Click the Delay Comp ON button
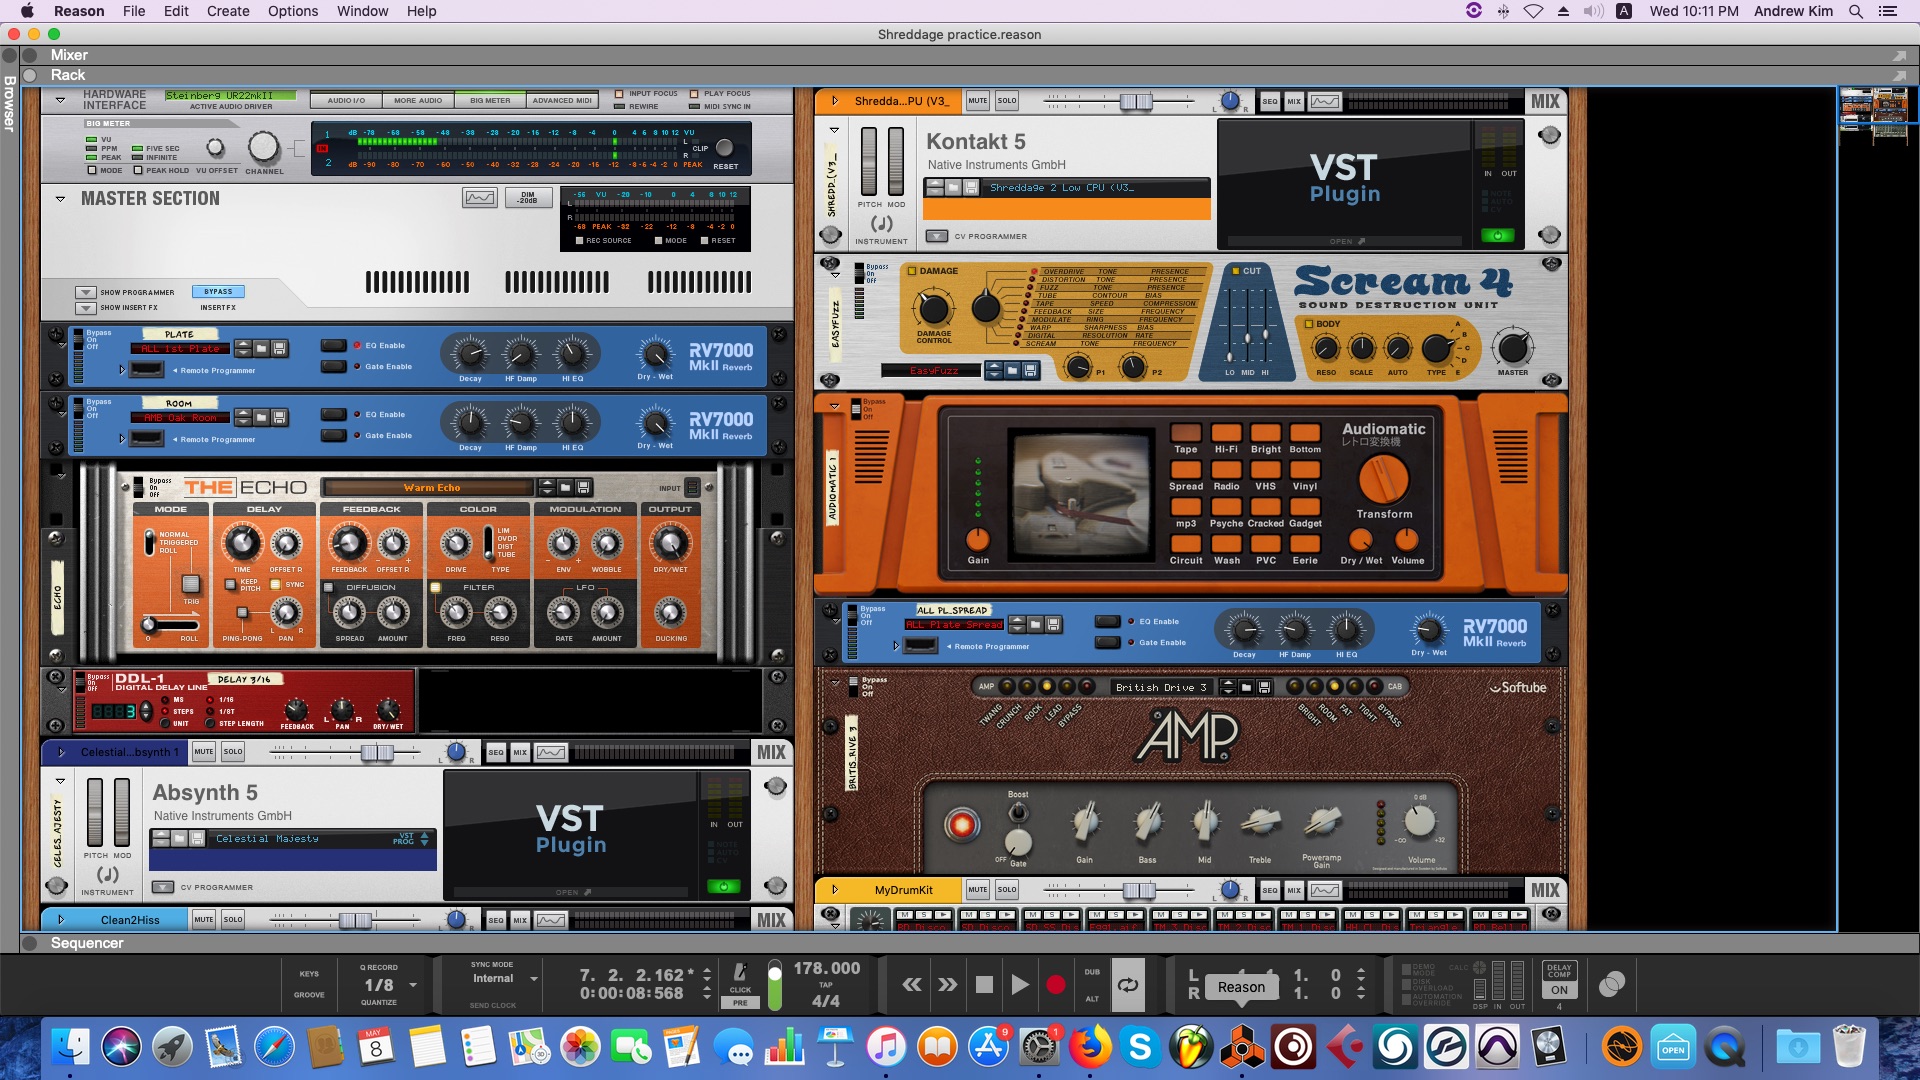This screenshot has height=1080, width=1920. (1559, 990)
